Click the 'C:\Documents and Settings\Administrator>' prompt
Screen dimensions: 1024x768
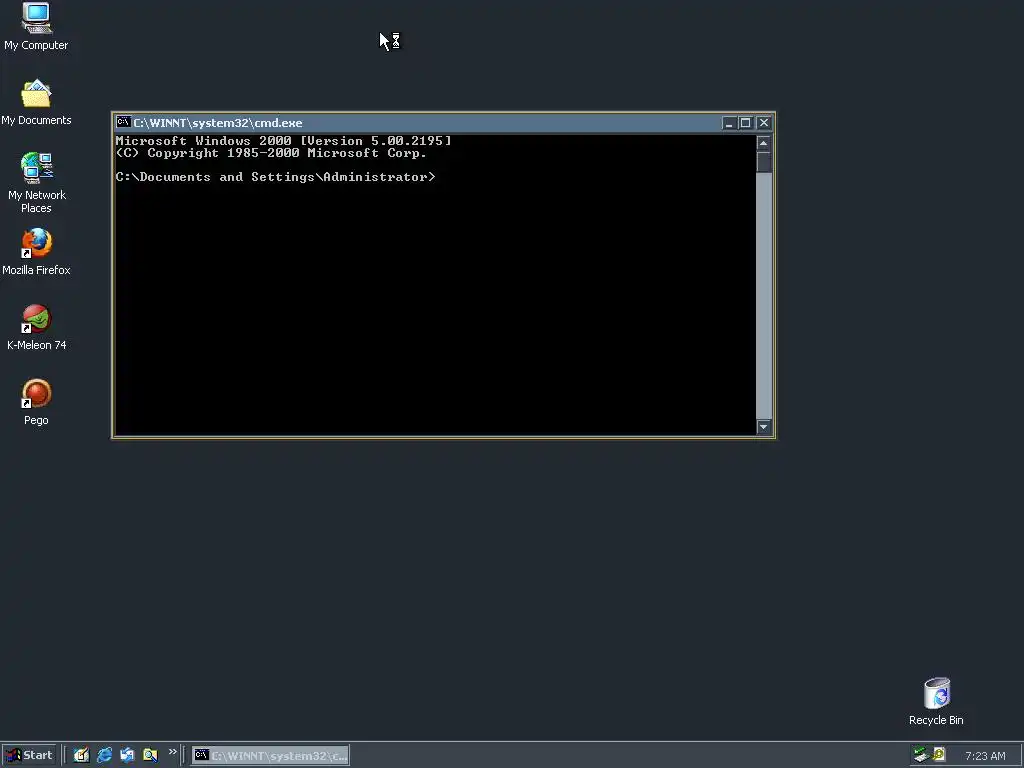pos(276,177)
